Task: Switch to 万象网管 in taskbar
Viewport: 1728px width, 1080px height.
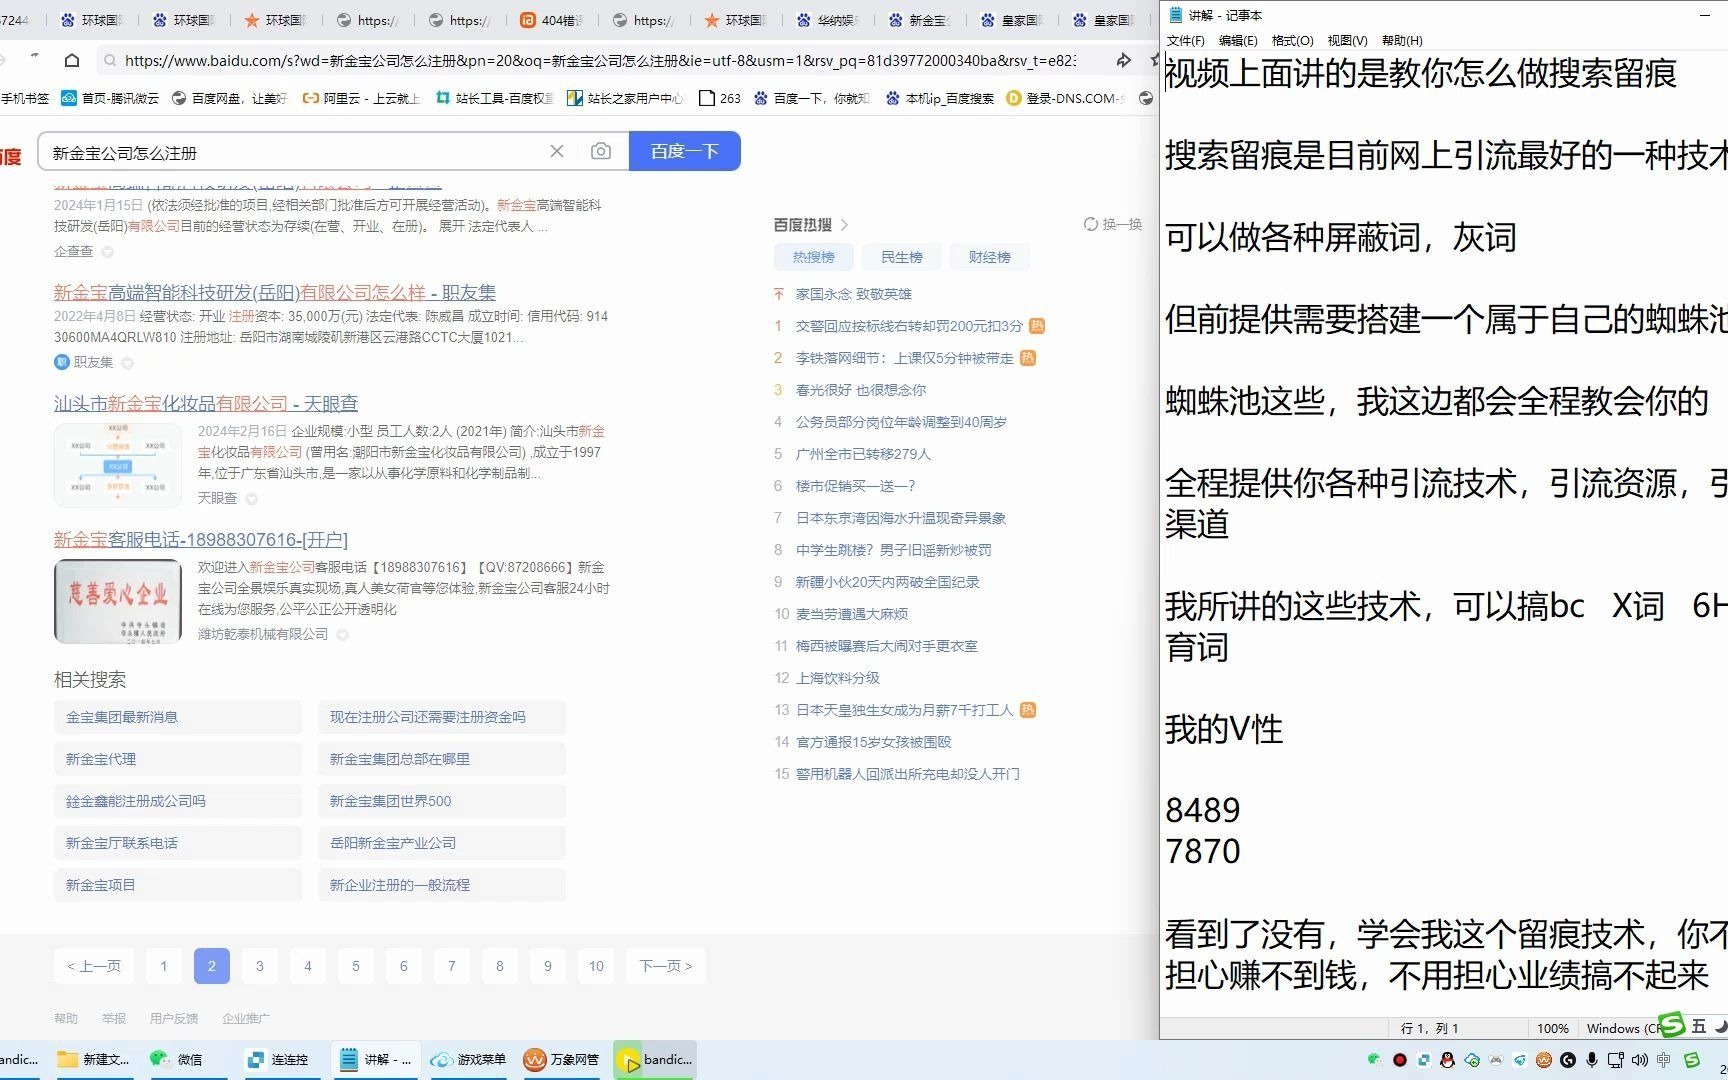Action: point(562,1059)
